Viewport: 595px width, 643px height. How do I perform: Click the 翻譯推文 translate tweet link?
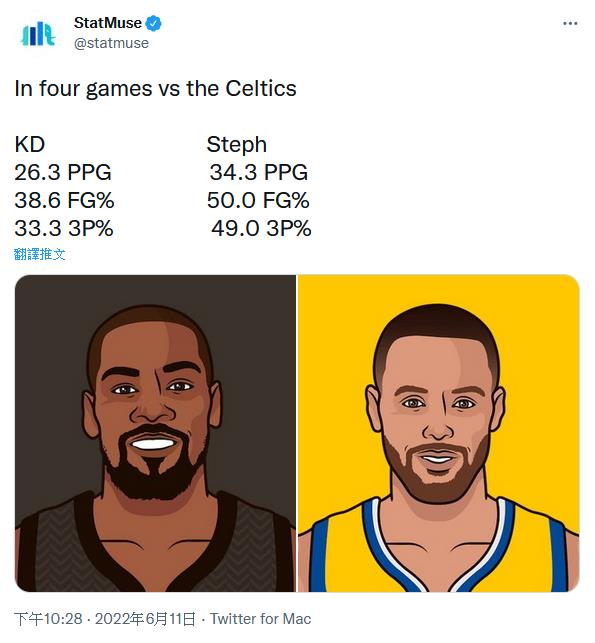click(x=39, y=254)
